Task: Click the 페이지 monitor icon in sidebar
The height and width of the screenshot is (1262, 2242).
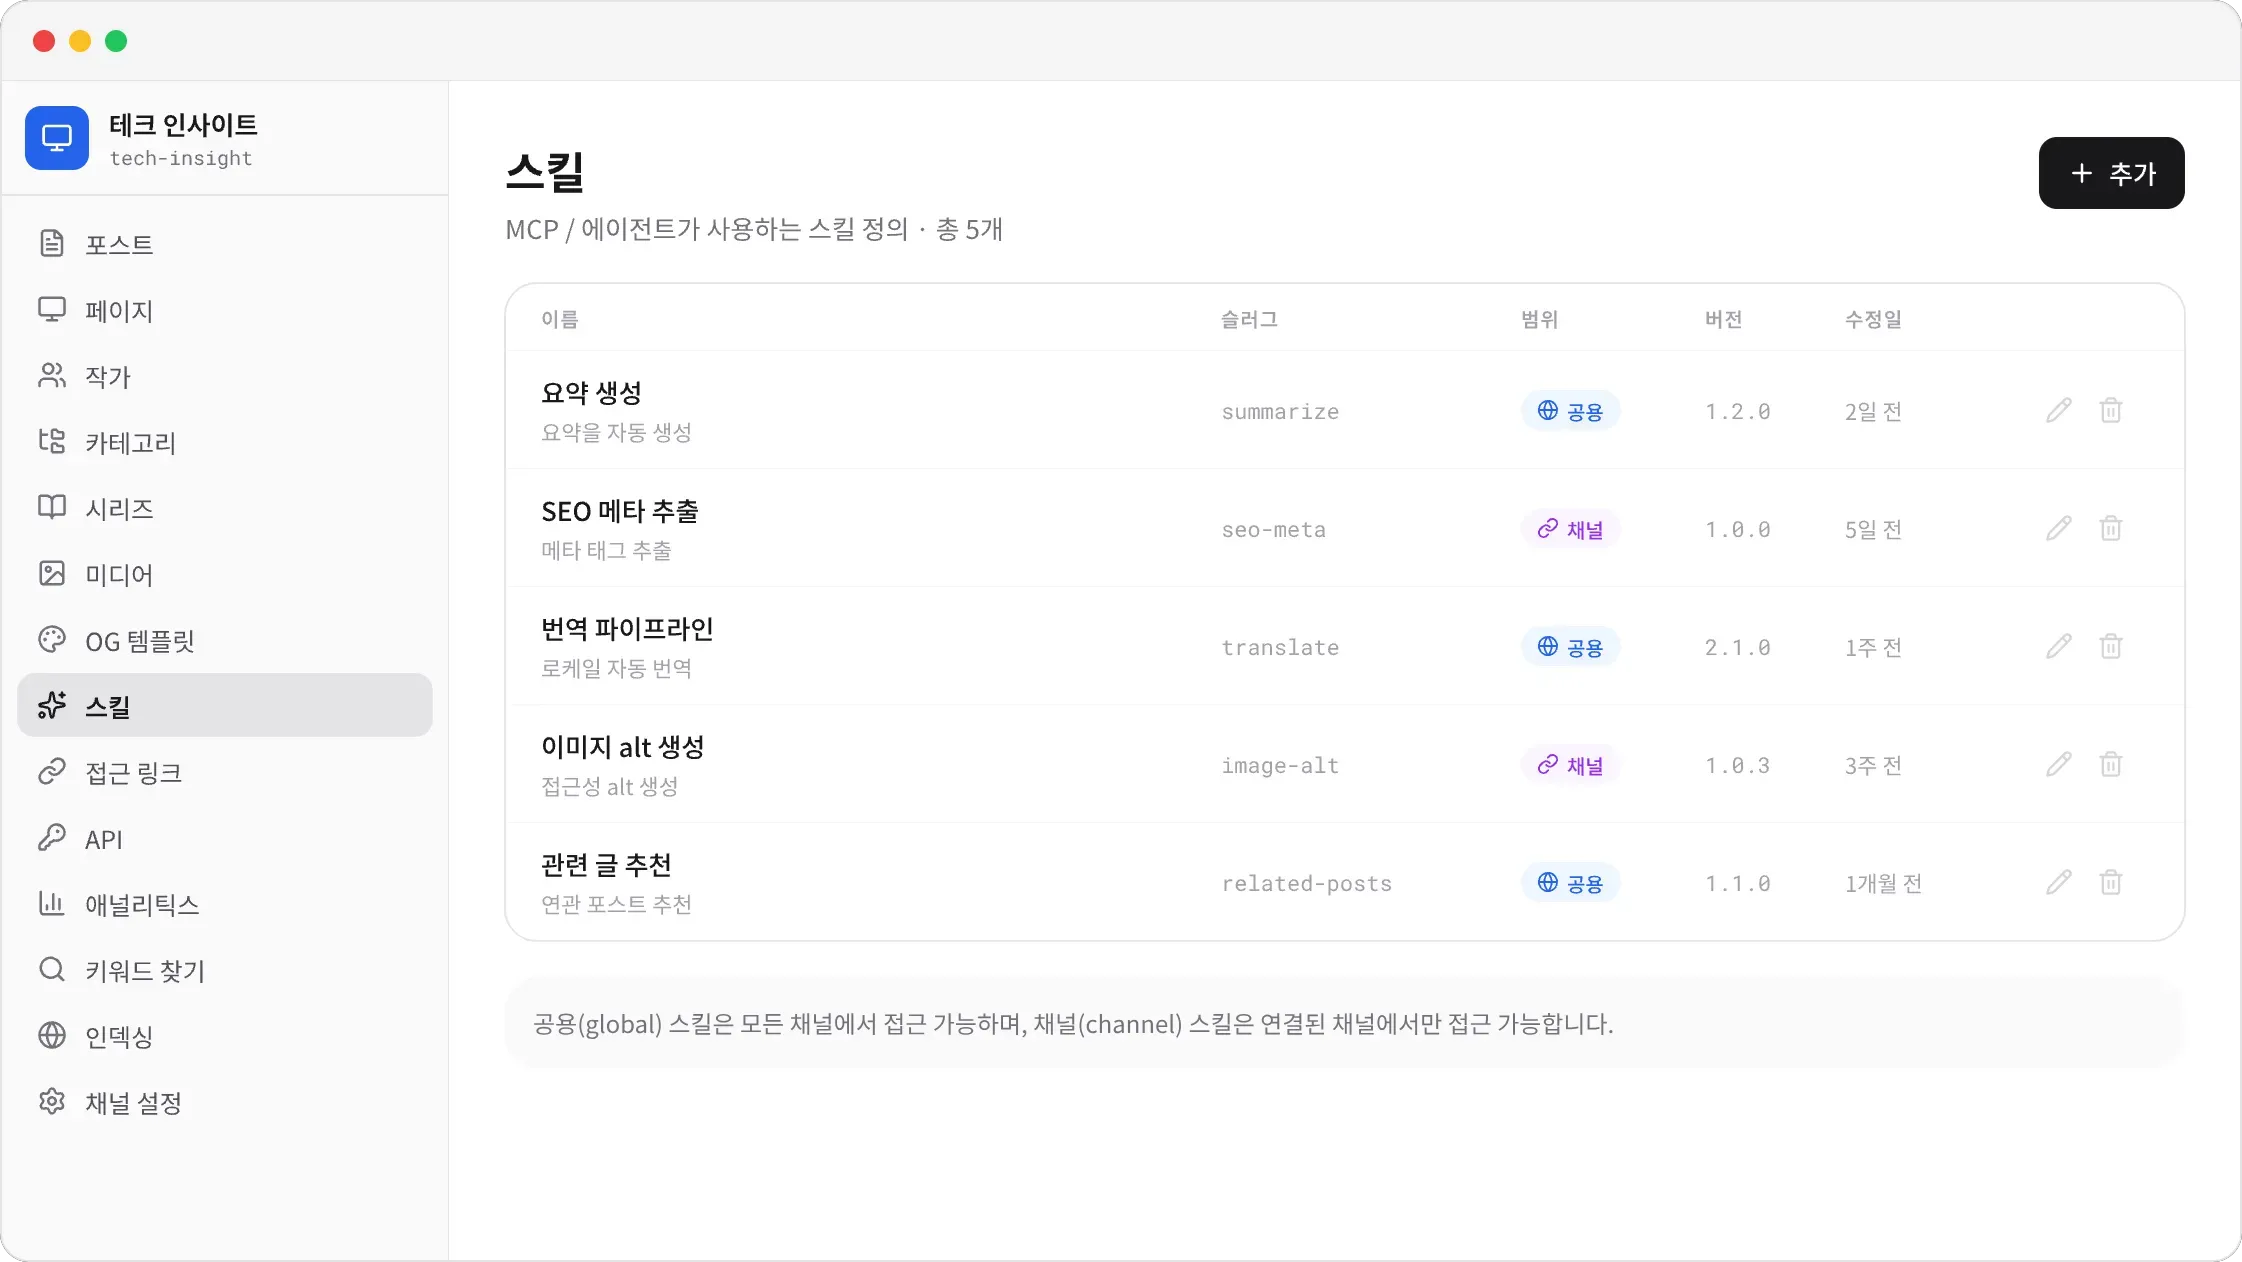Action: (x=52, y=309)
